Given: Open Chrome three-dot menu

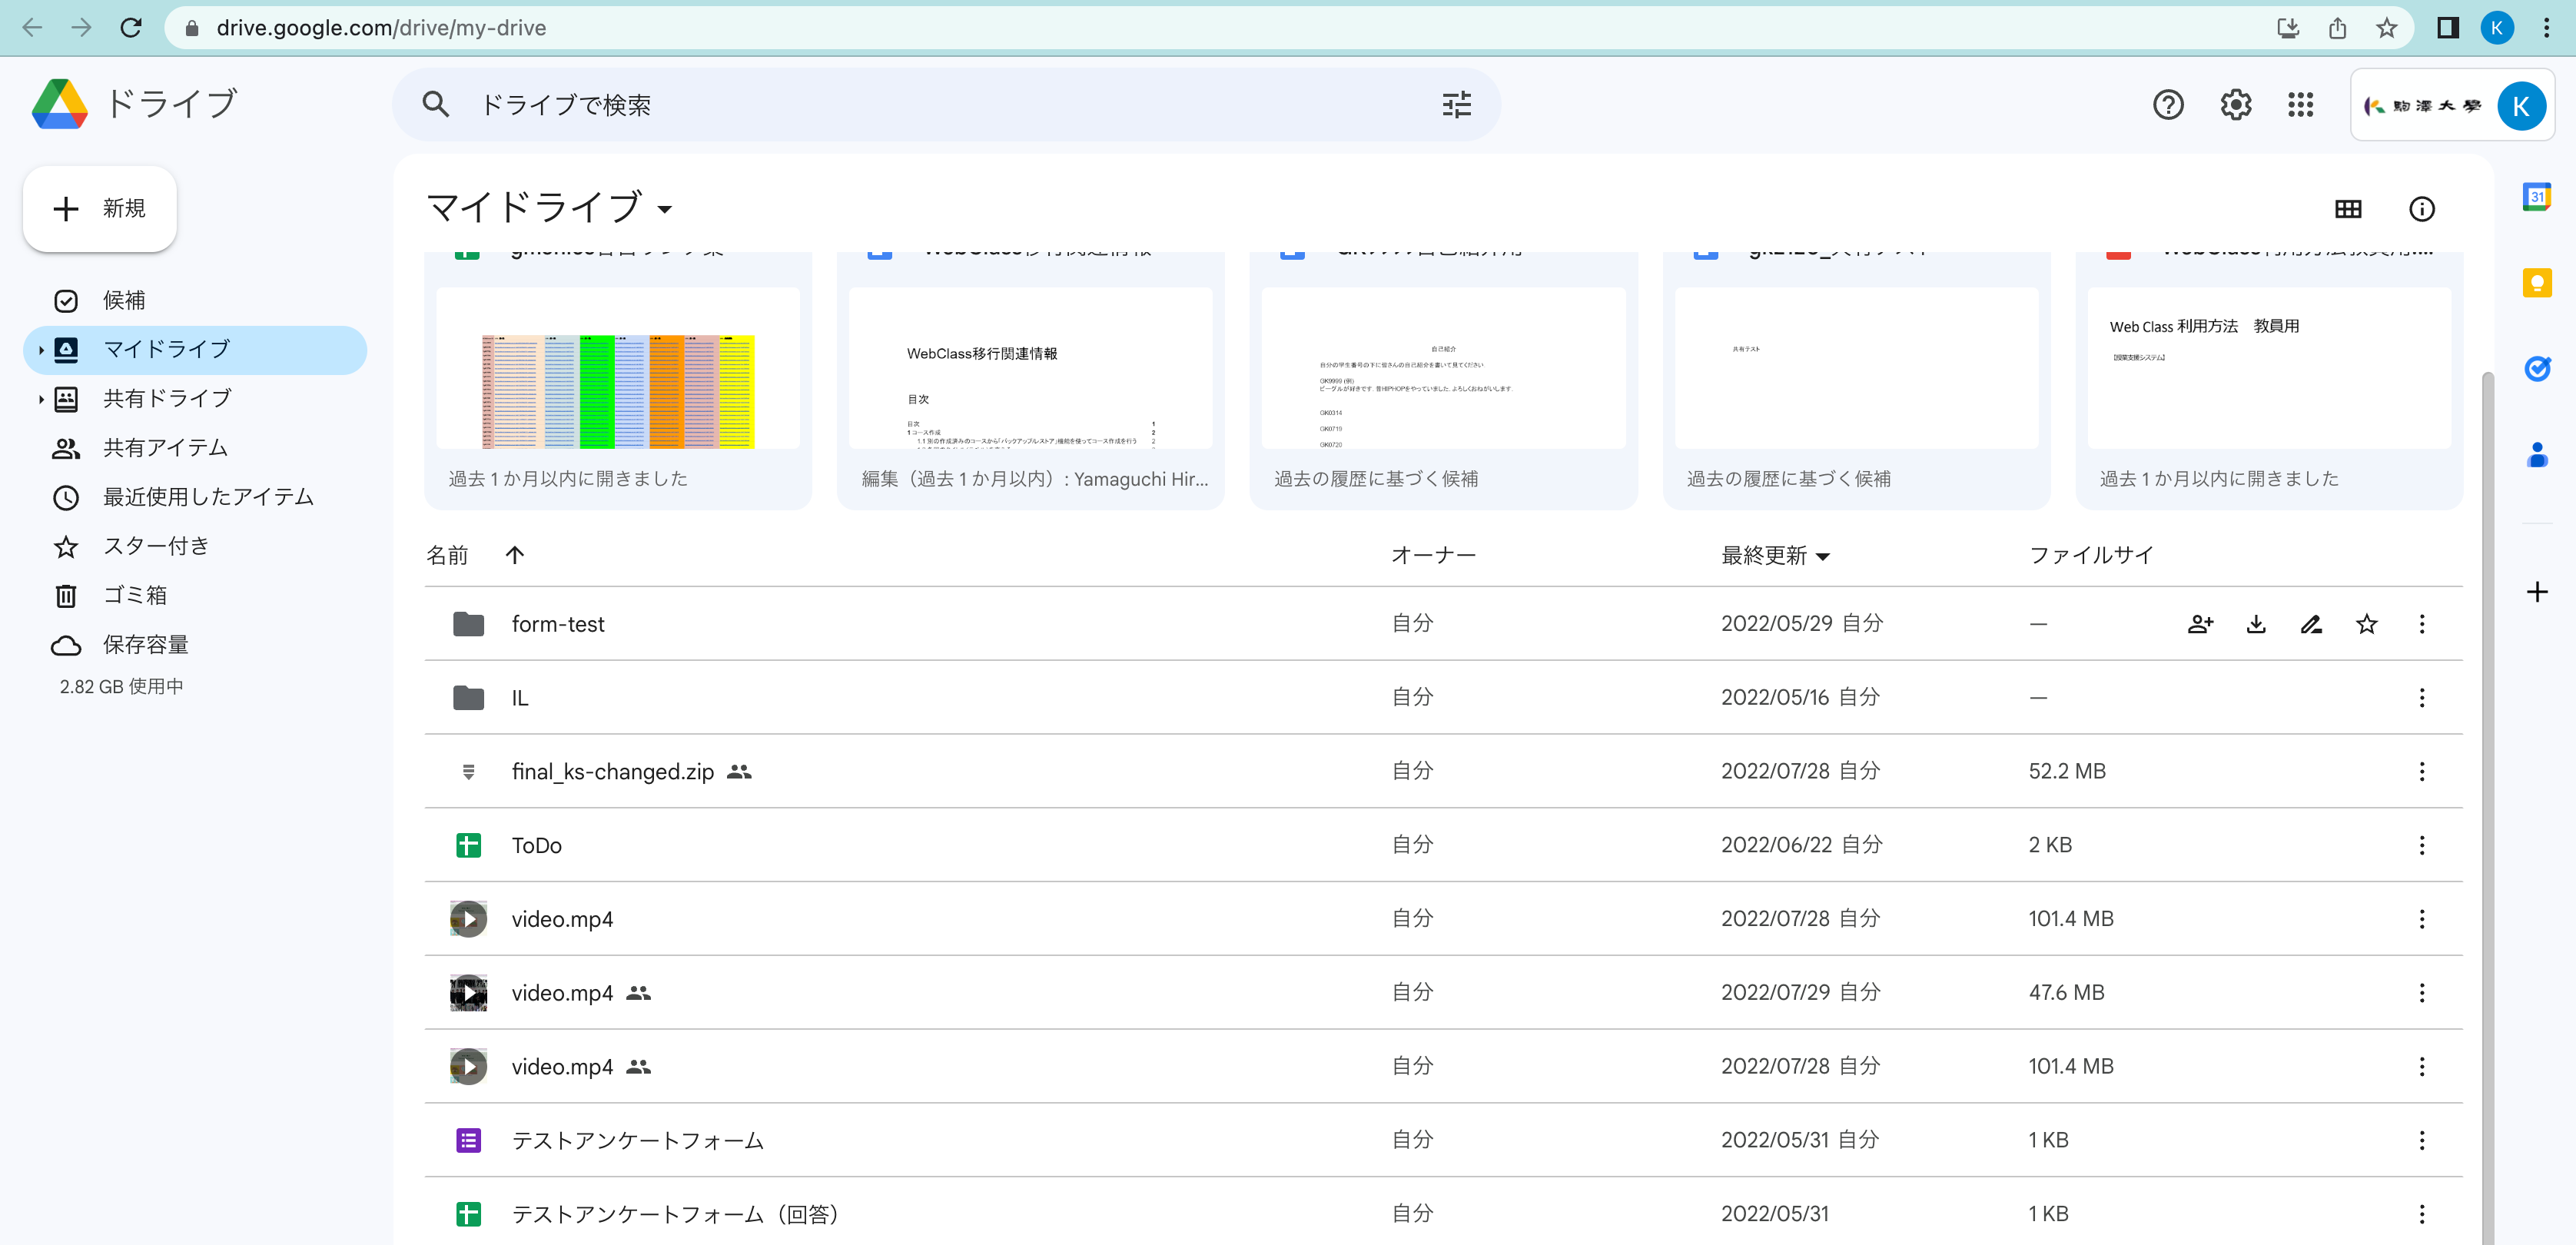Looking at the screenshot, I should pyautogui.click(x=2546, y=28).
